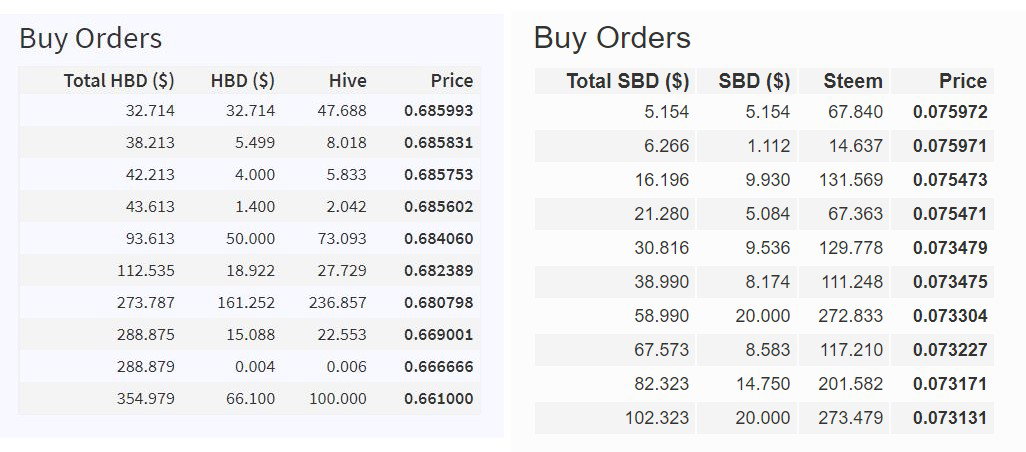Select the HBD ($) column header
The image size is (1026, 452).
pyautogui.click(x=243, y=80)
